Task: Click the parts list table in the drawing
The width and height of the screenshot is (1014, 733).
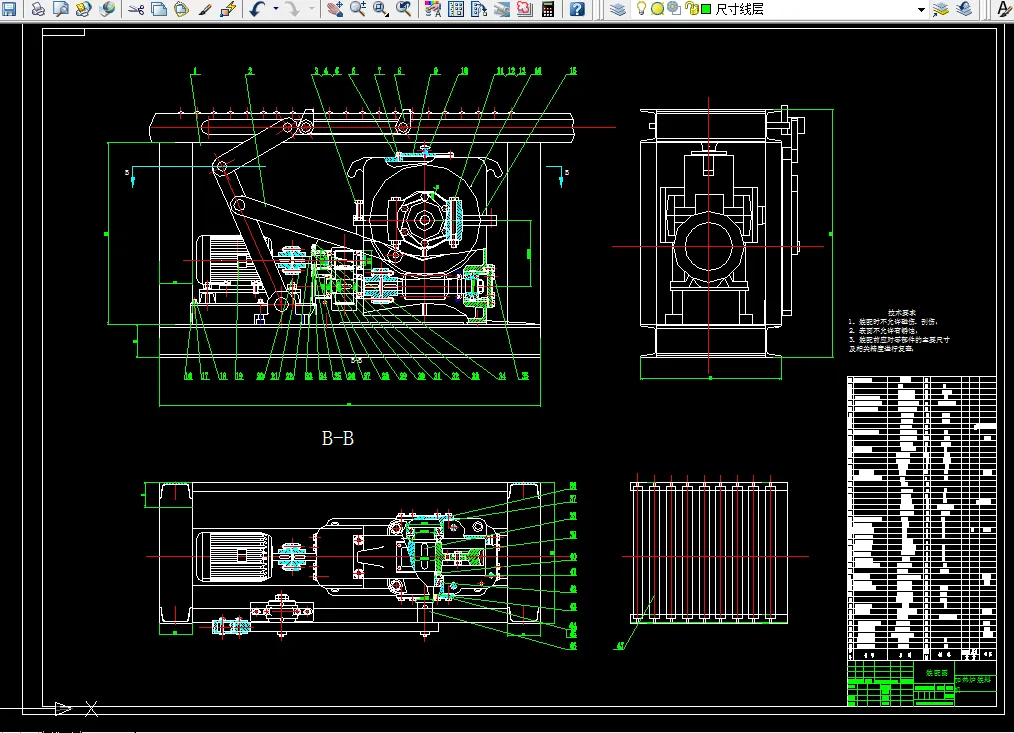Action: 922,518
